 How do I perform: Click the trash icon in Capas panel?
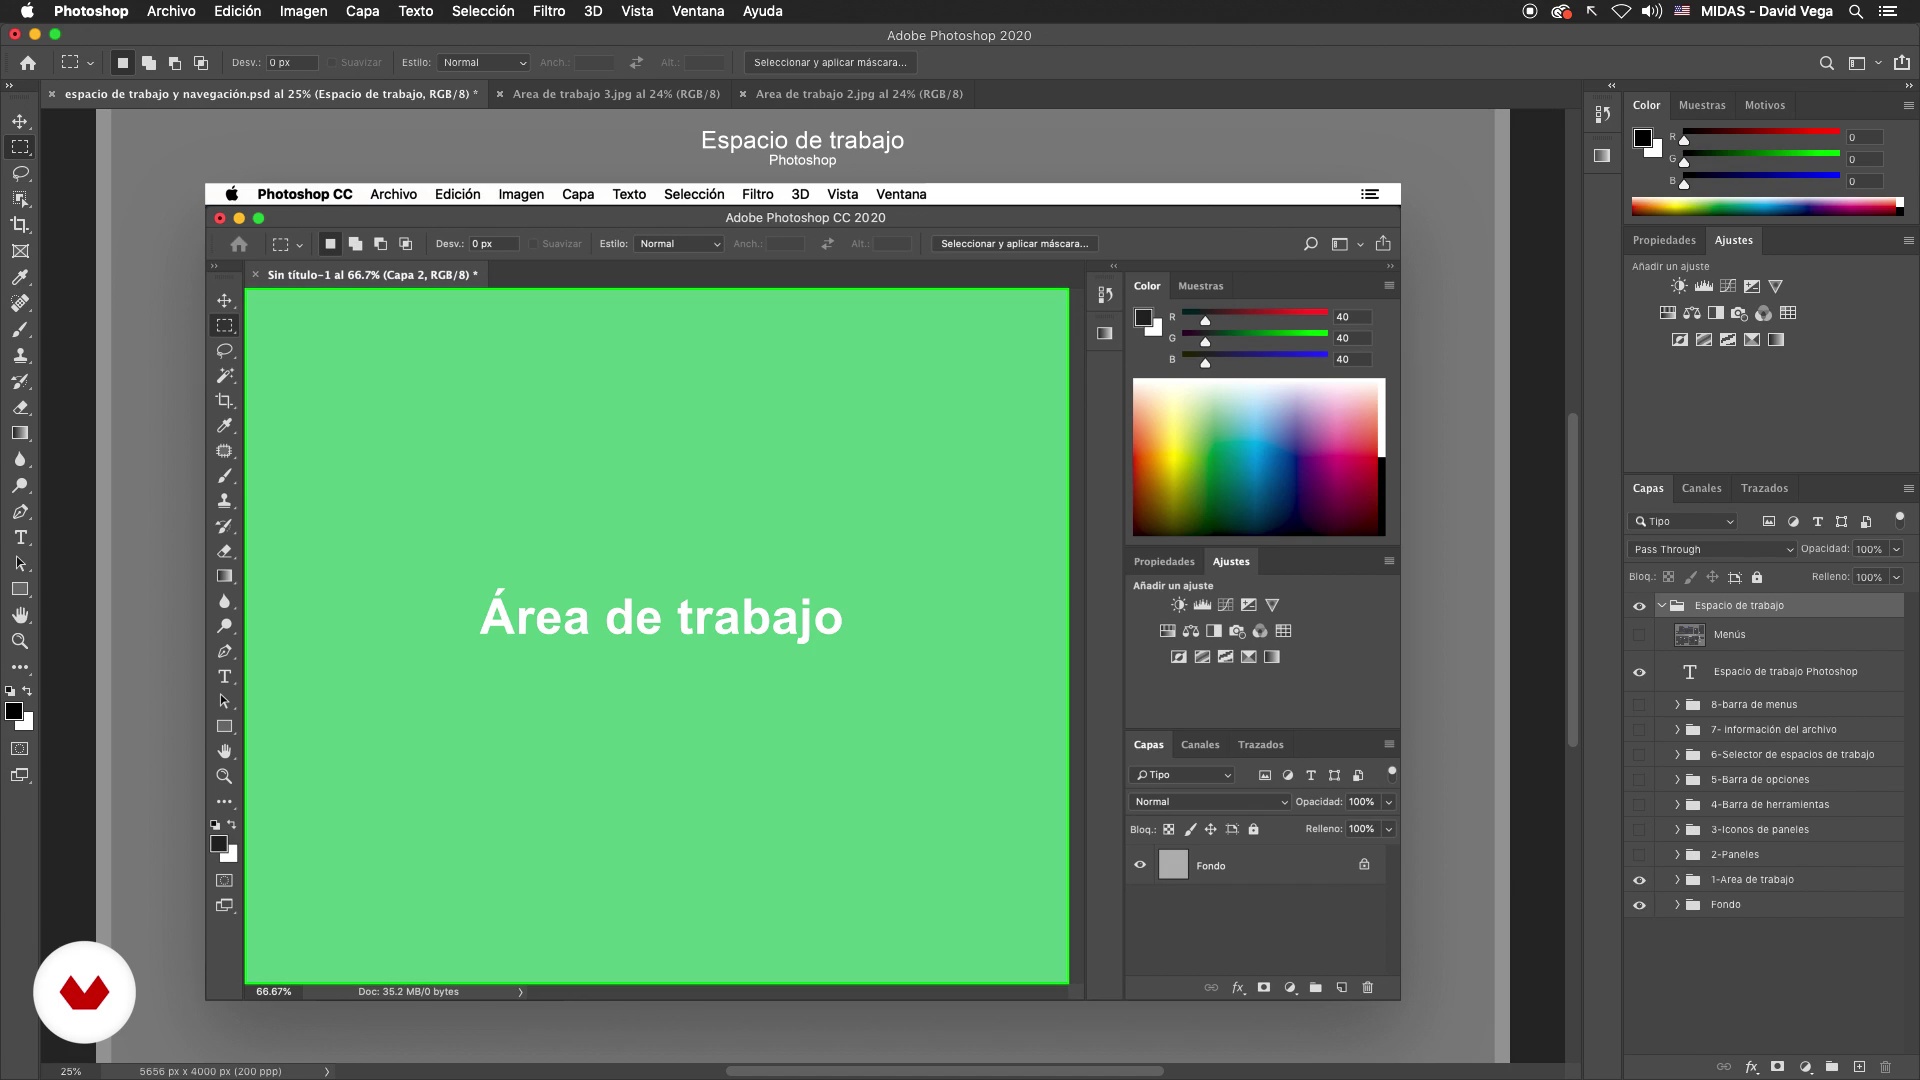coord(1885,1067)
